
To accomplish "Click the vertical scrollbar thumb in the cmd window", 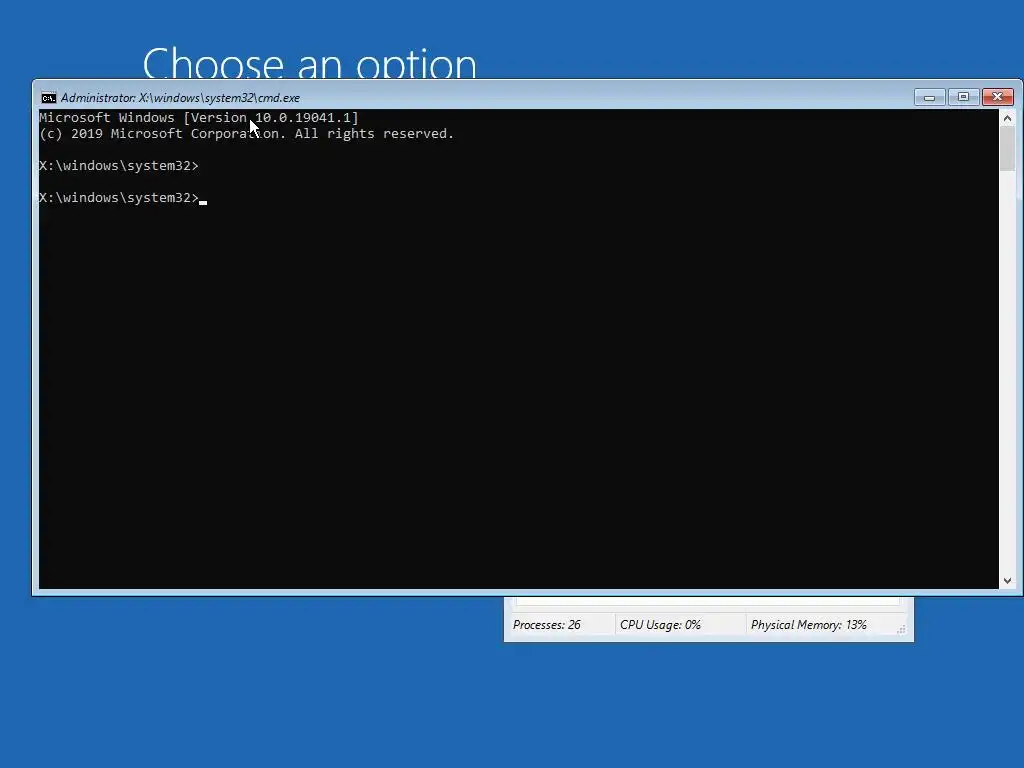I will [1007, 148].
